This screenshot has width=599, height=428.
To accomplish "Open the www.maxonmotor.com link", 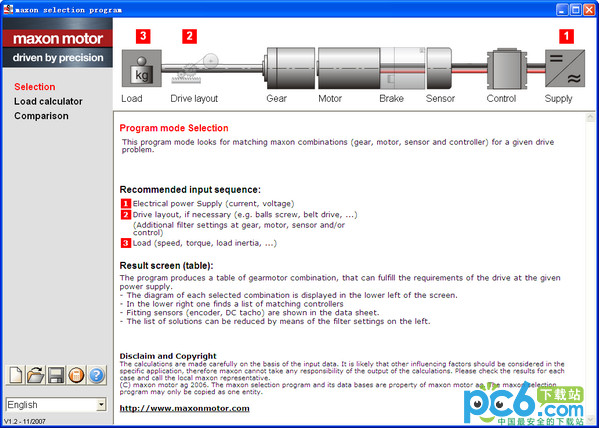I will point(185,408).
